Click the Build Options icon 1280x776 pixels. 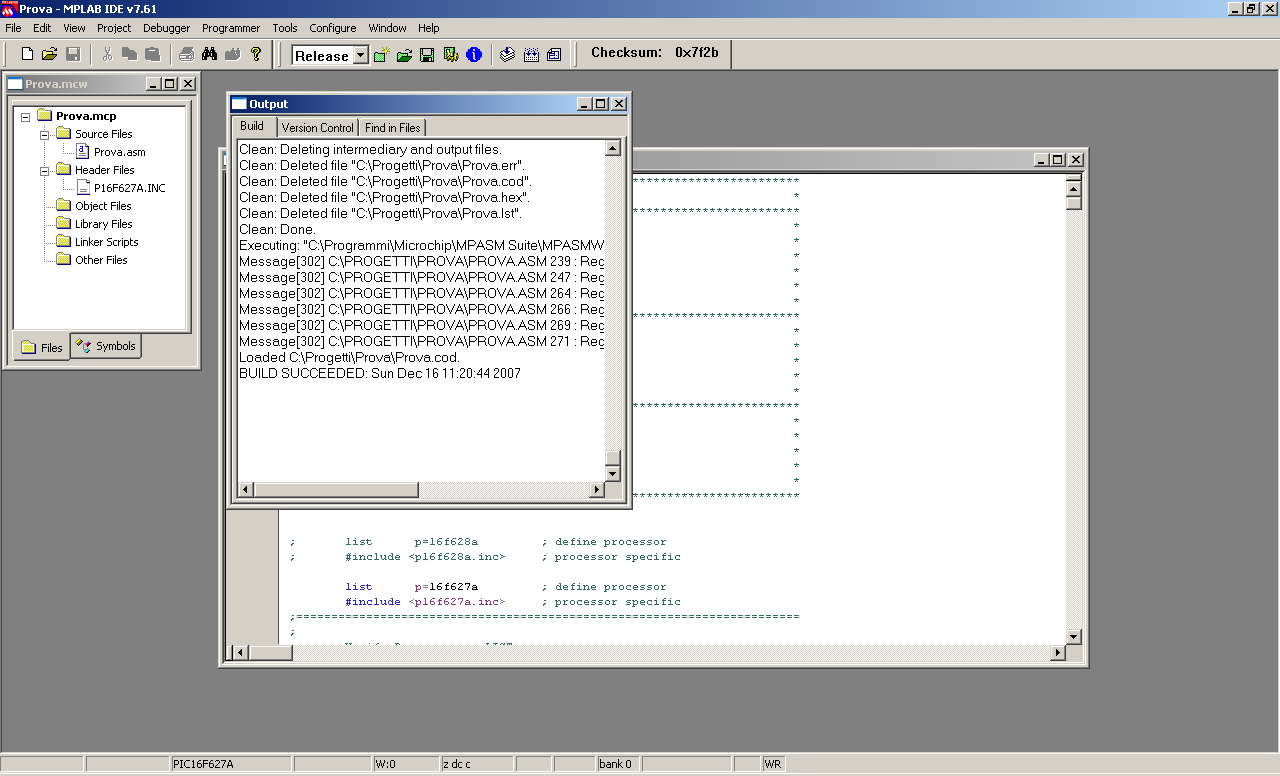click(450, 55)
